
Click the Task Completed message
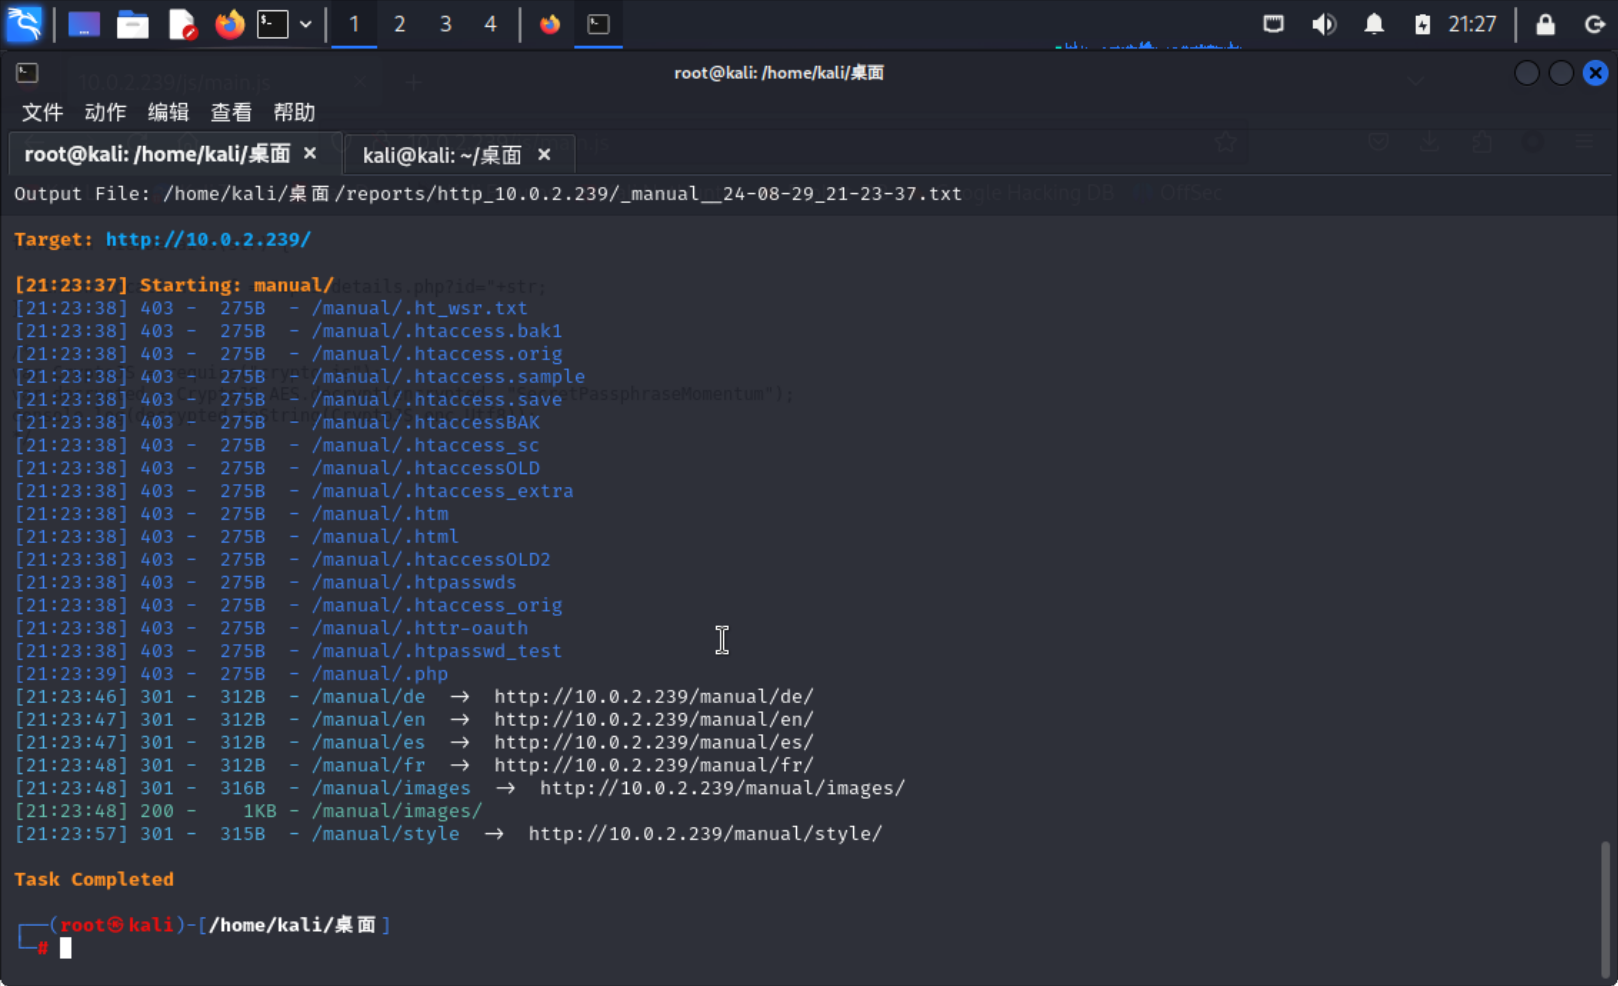[x=94, y=879]
